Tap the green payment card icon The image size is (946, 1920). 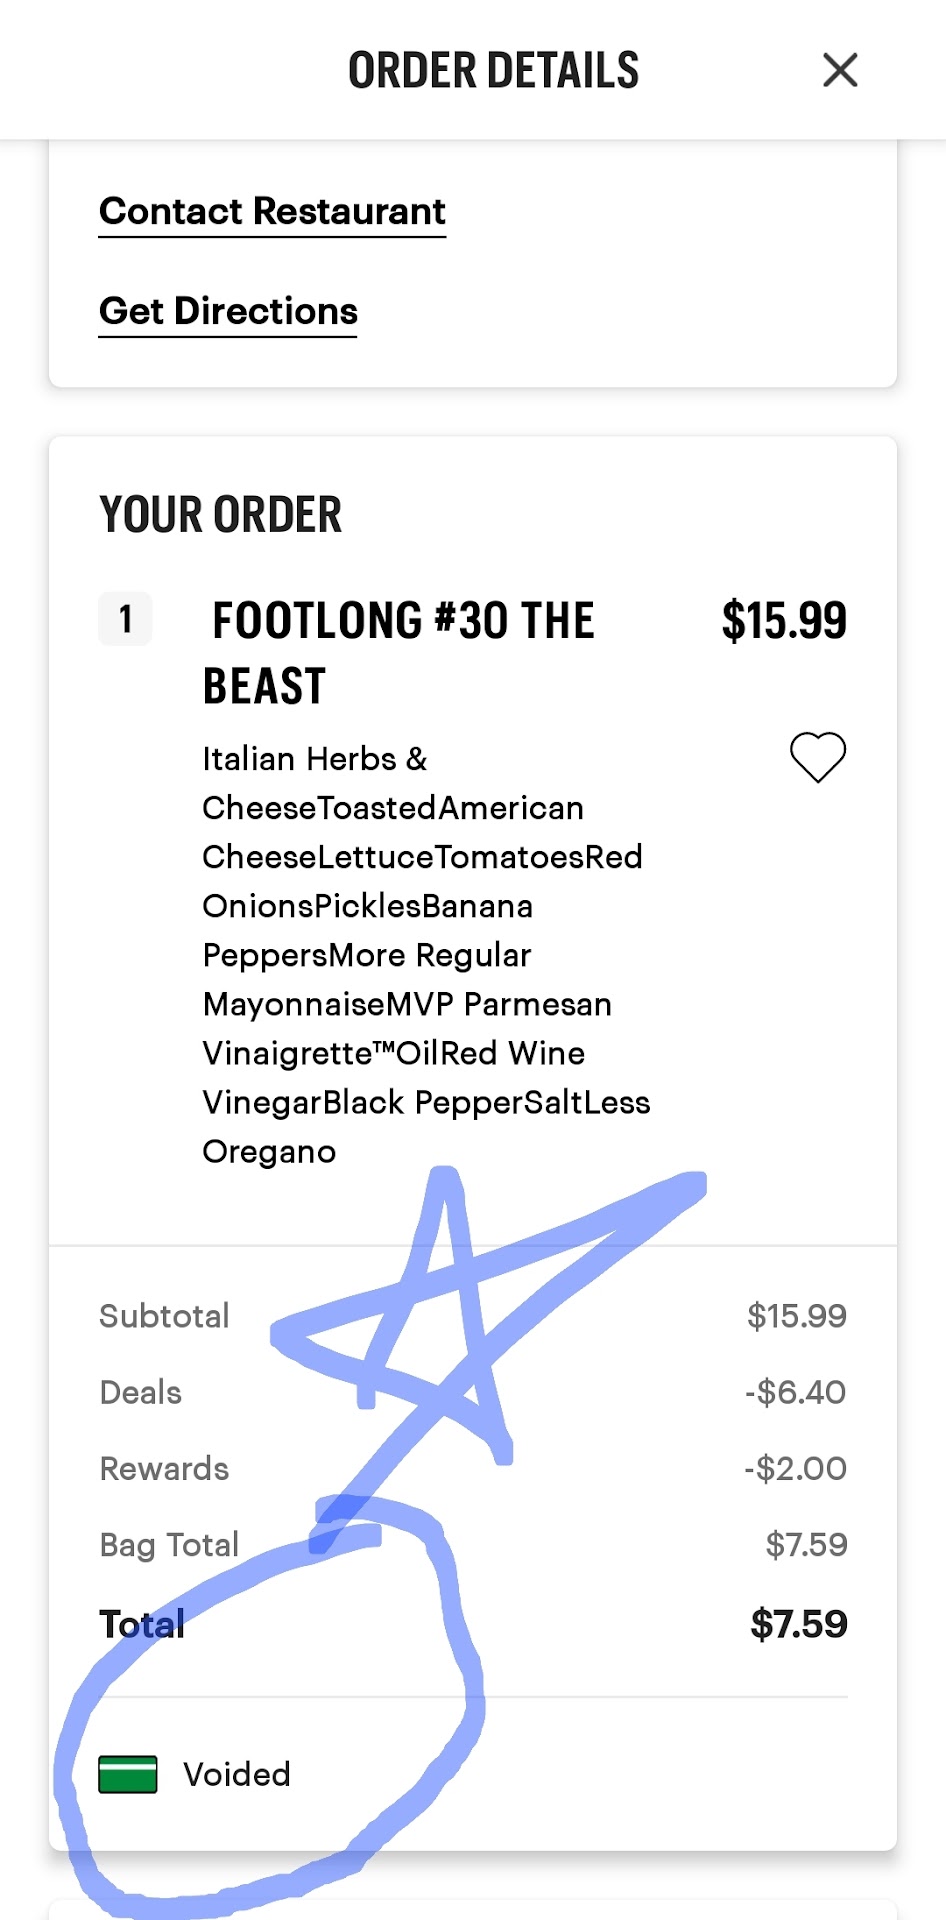(x=128, y=1774)
